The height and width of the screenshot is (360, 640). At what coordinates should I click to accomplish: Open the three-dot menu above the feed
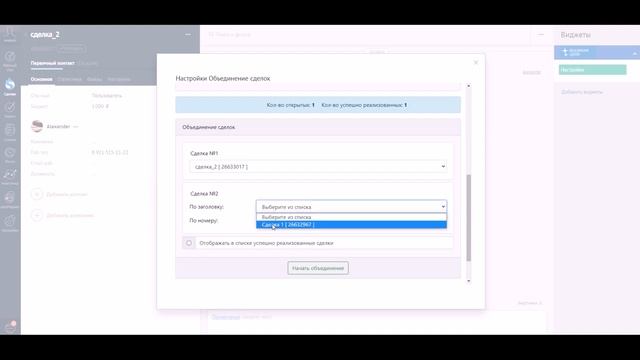click(x=541, y=35)
